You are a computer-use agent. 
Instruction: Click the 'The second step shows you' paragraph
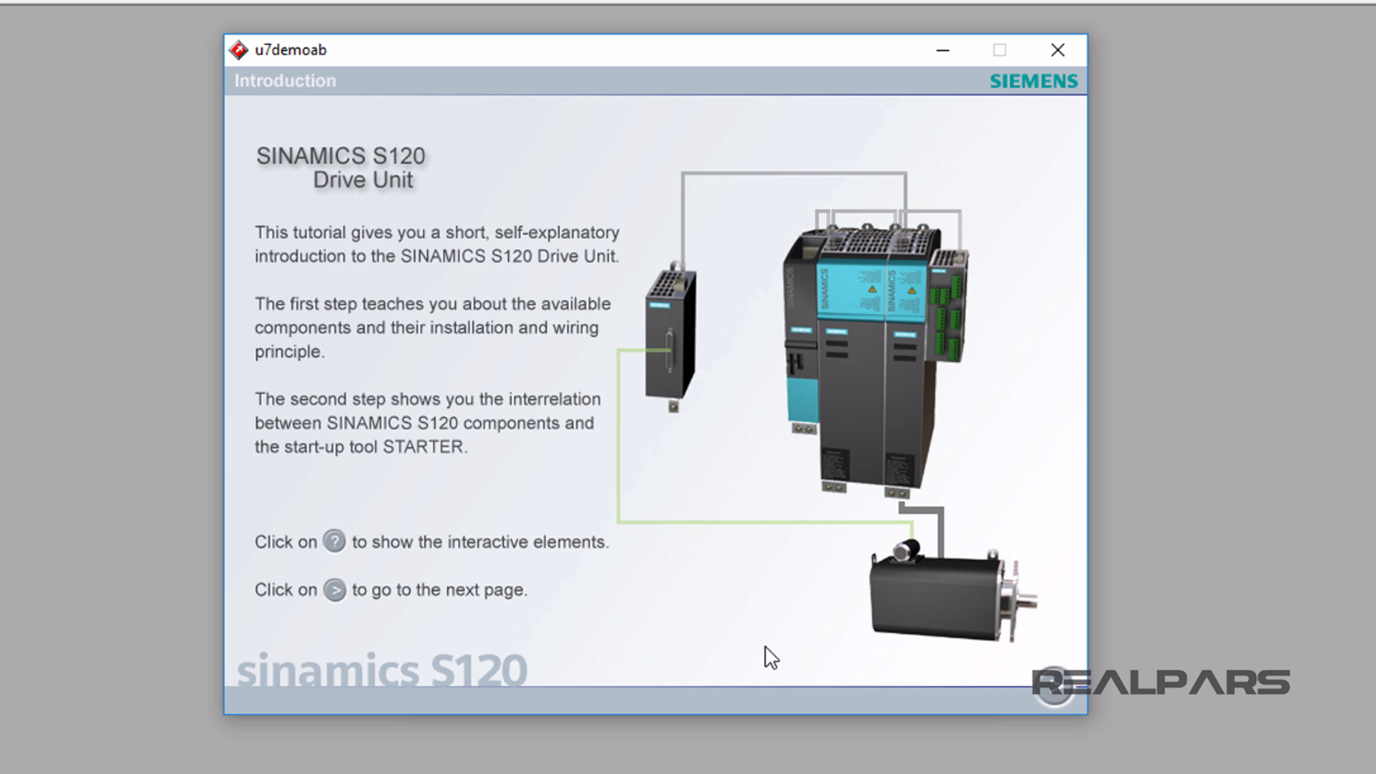(428, 423)
